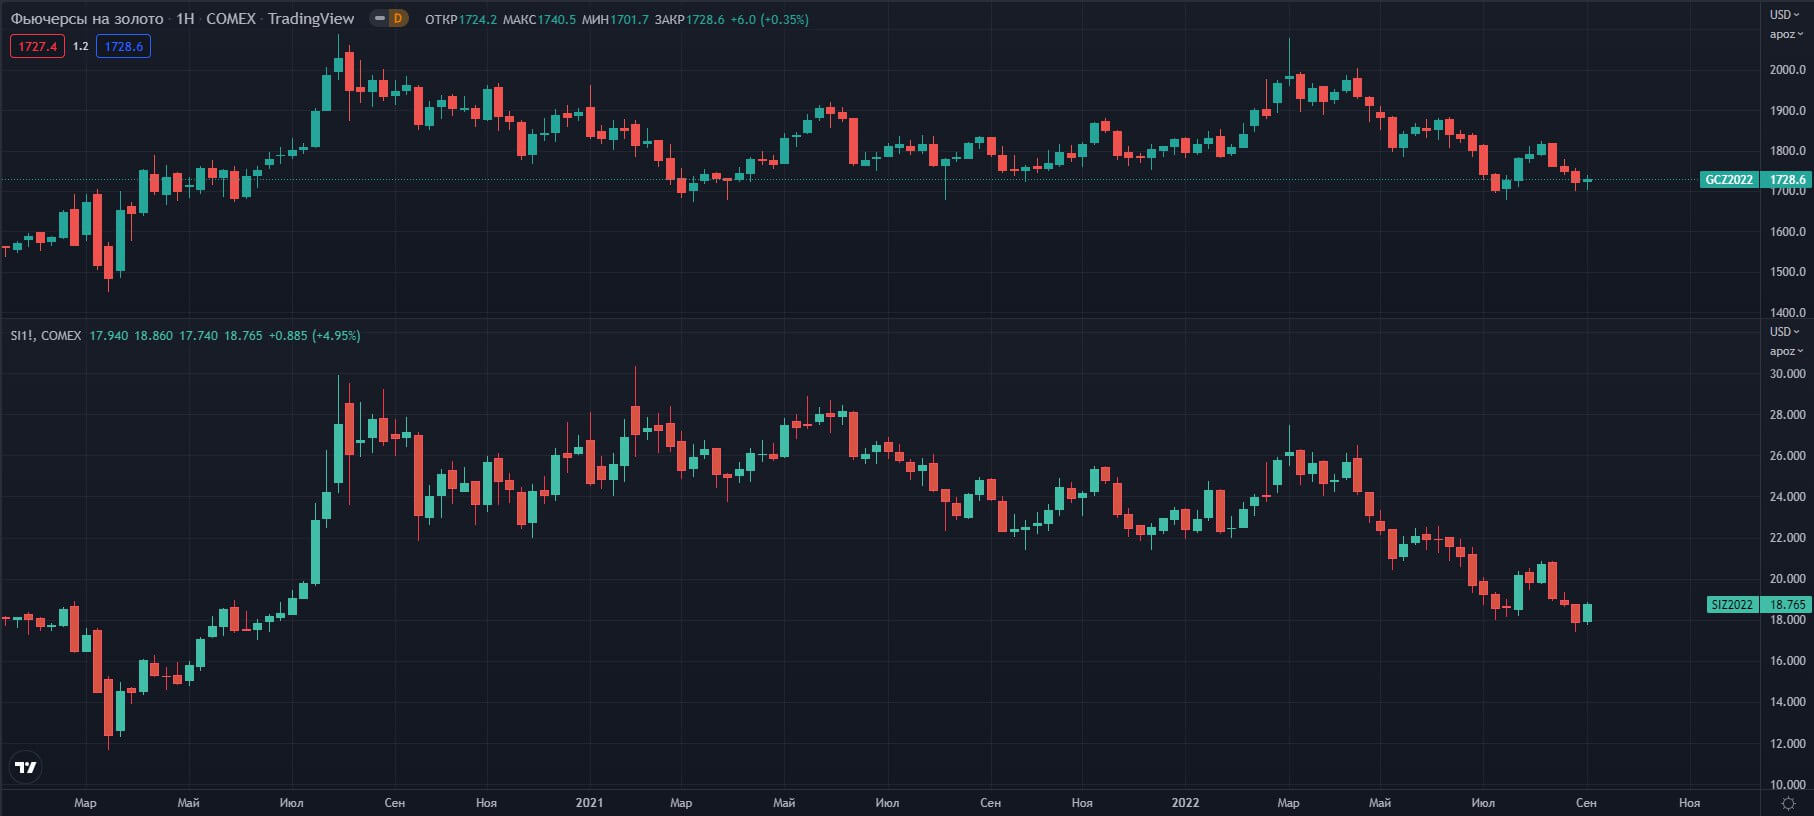The width and height of the screenshot is (1814, 816).
Task: Click the 1500.0 level on gold price scale
Action: (1787, 272)
